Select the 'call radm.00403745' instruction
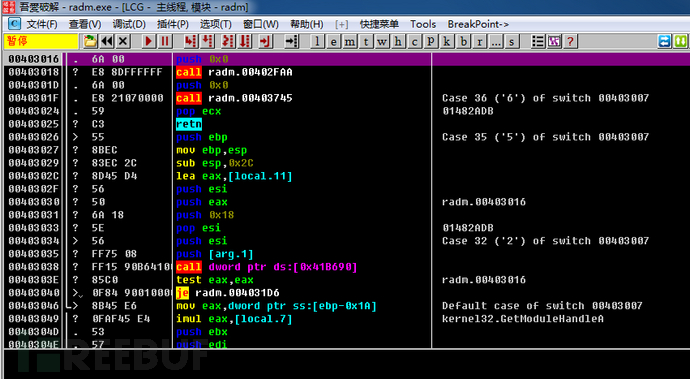 pyautogui.click(x=234, y=98)
